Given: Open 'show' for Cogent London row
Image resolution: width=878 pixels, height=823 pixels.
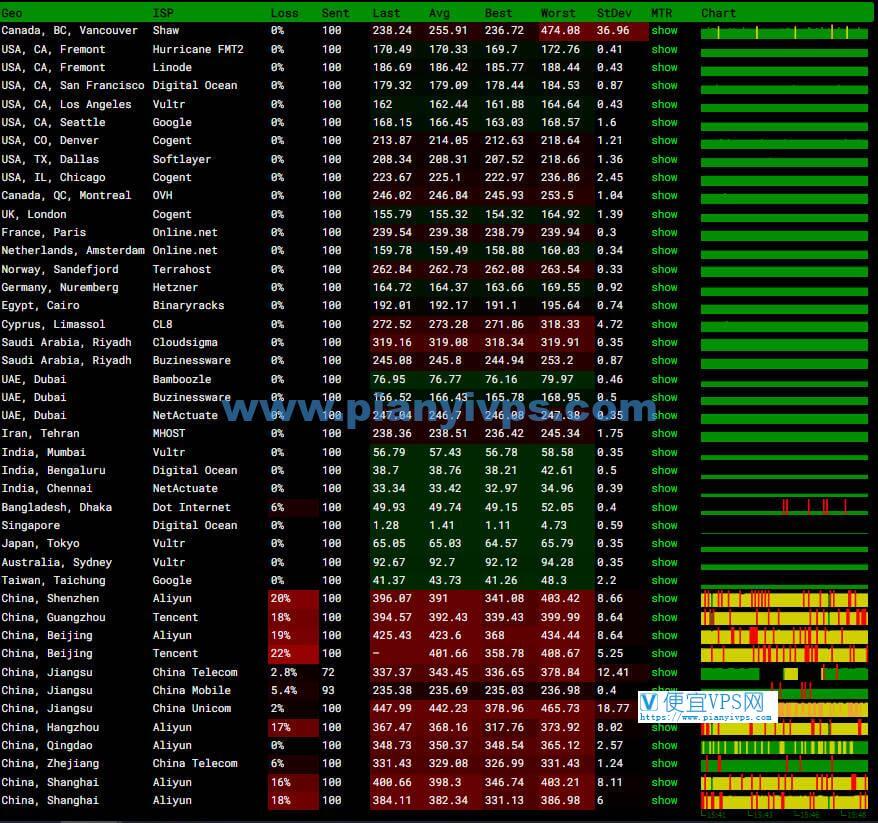Looking at the screenshot, I should 664,214.
